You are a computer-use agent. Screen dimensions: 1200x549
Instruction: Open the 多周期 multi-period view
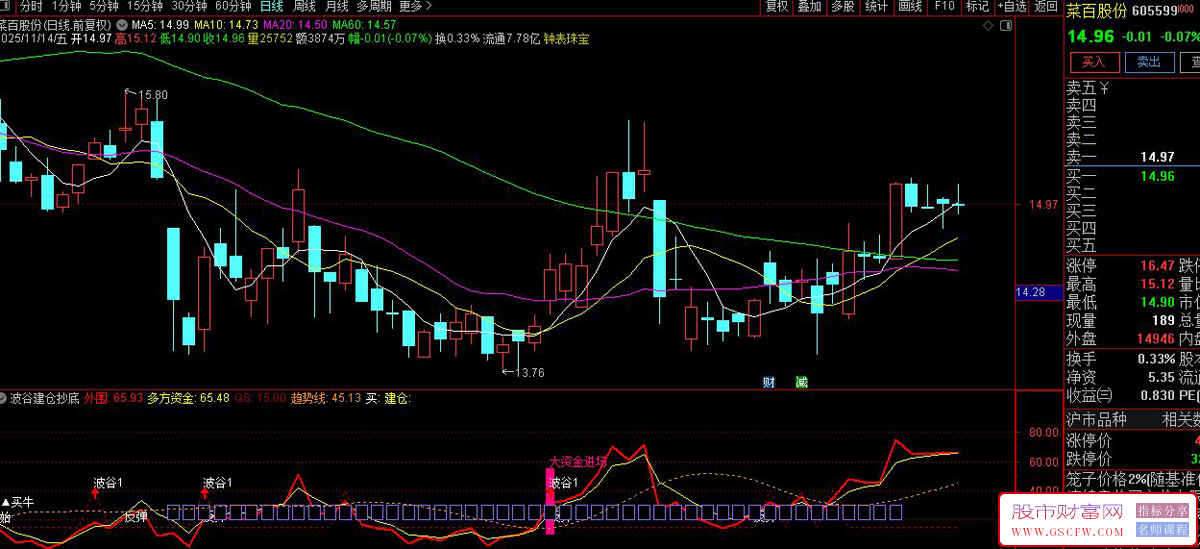tap(374, 6)
